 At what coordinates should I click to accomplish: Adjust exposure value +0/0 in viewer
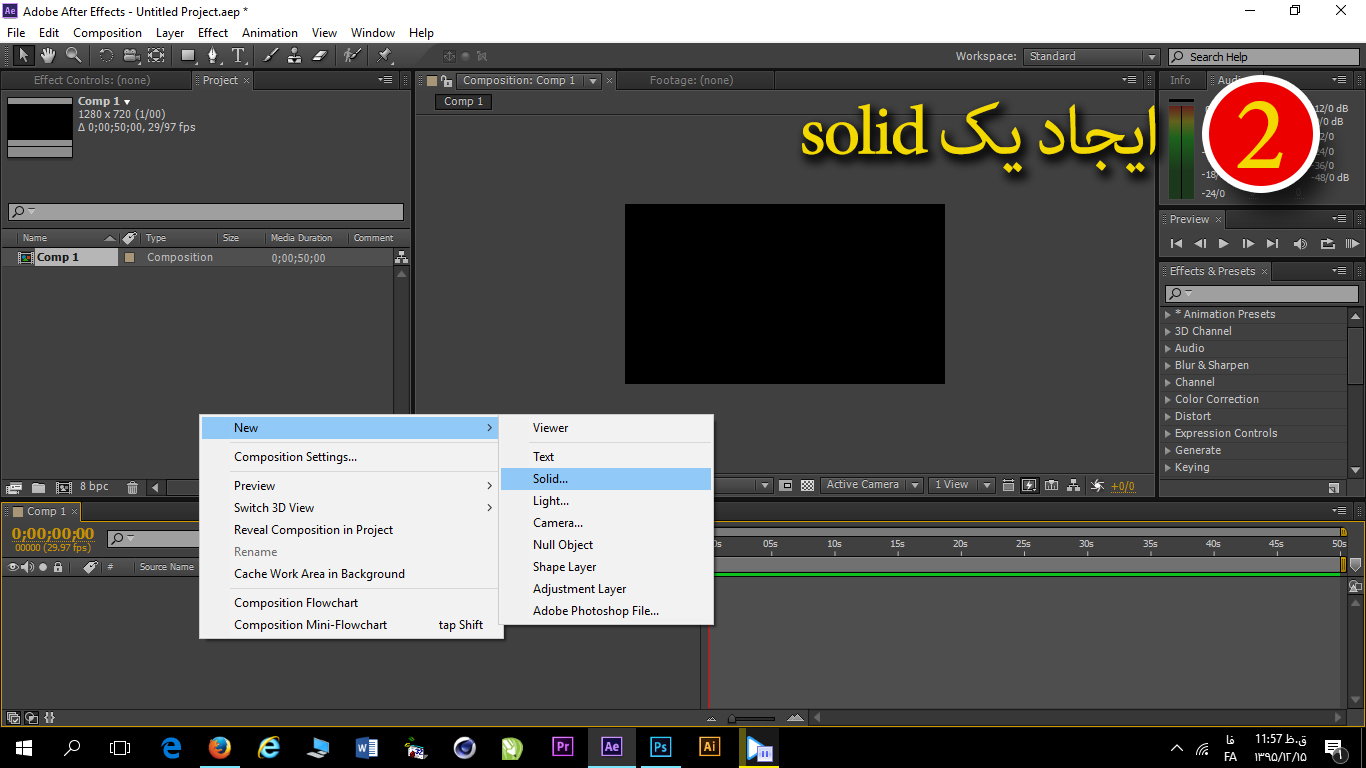click(1122, 486)
